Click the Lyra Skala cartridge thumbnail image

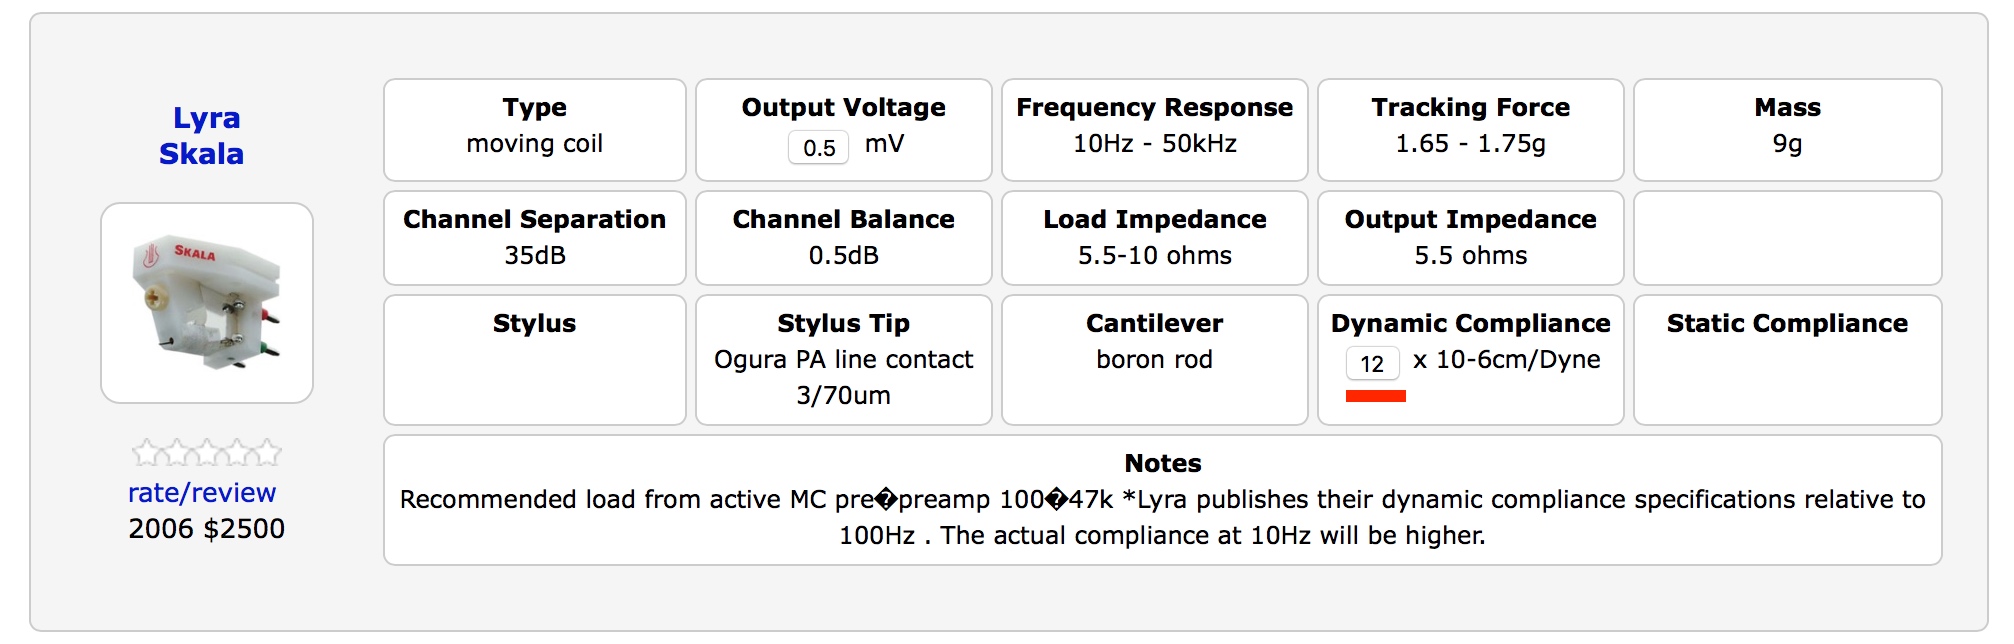click(x=207, y=303)
